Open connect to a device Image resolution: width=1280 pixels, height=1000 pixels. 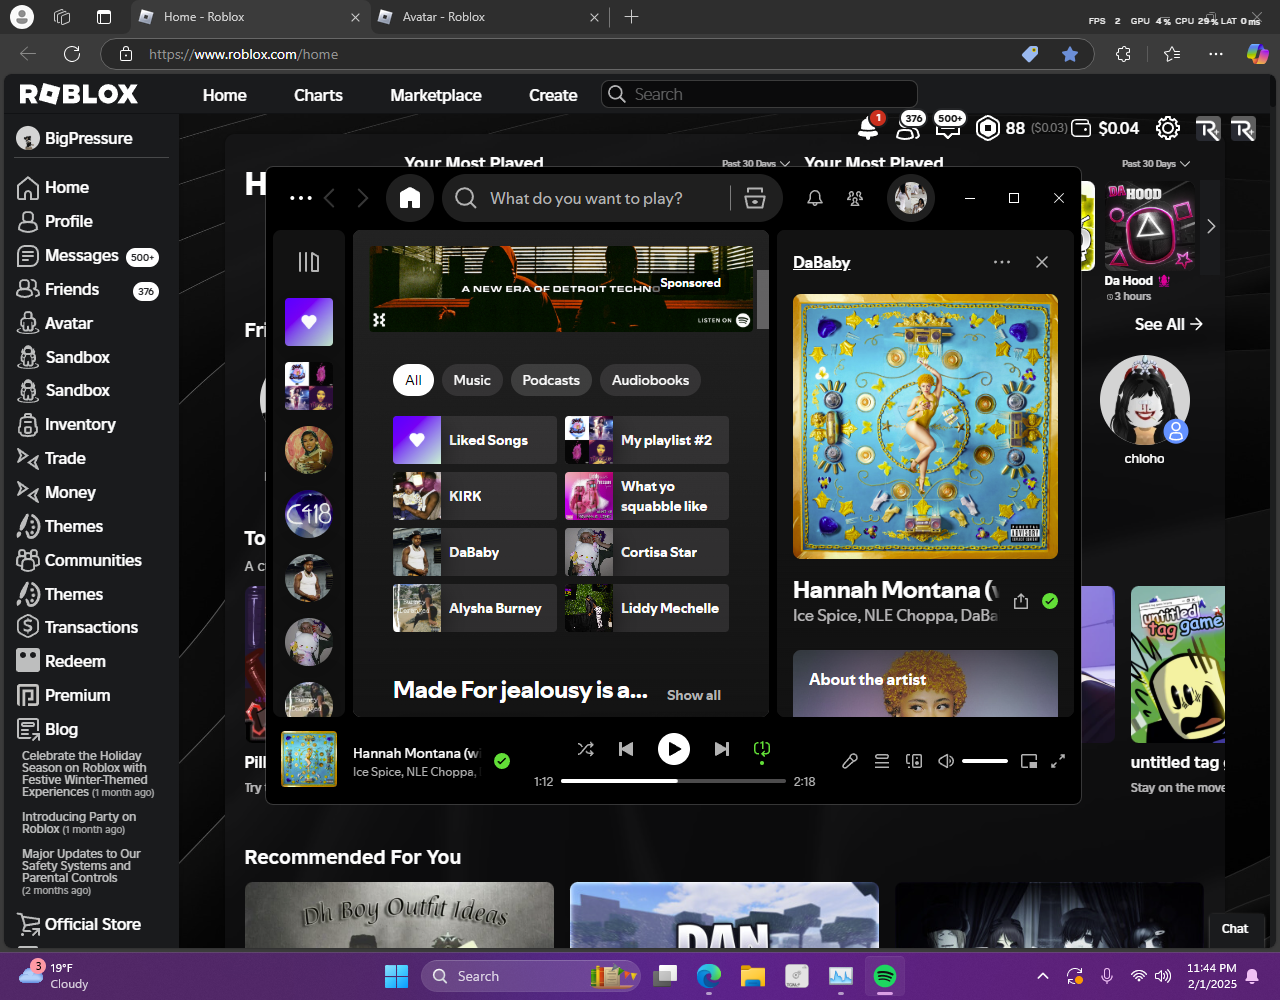click(x=914, y=761)
